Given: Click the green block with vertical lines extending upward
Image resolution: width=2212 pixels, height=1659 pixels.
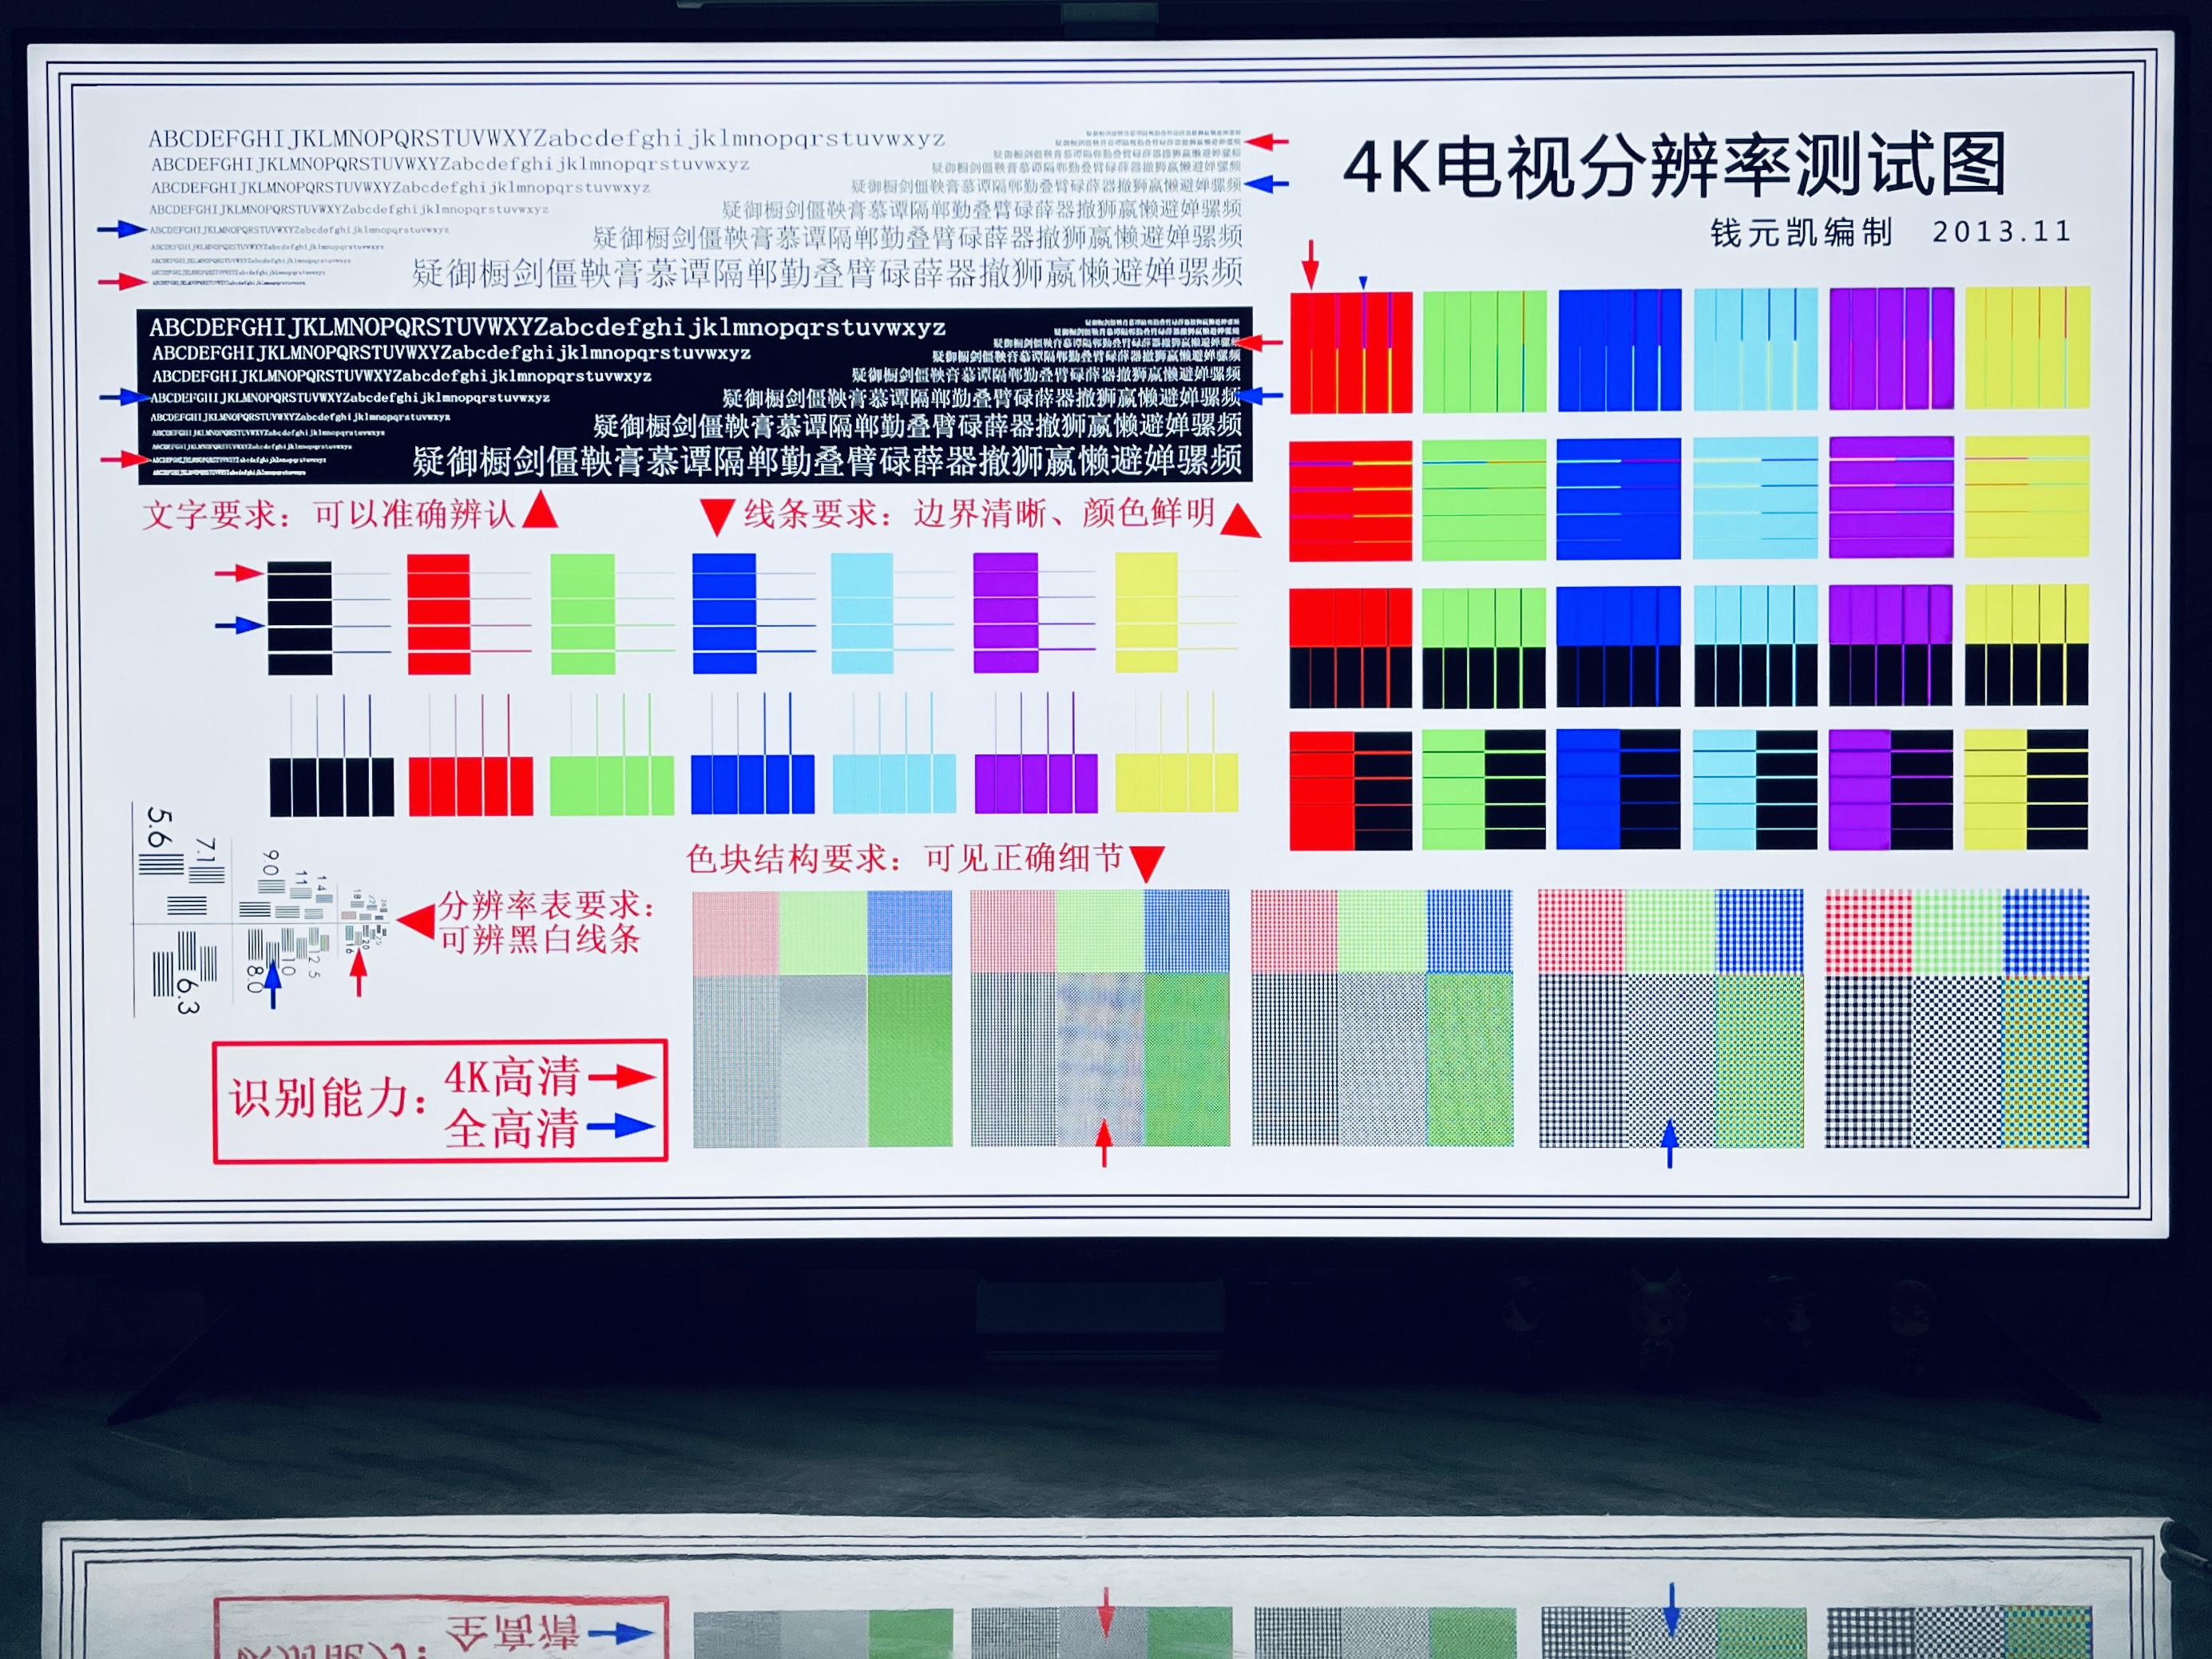Looking at the screenshot, I should click(612, 785).
